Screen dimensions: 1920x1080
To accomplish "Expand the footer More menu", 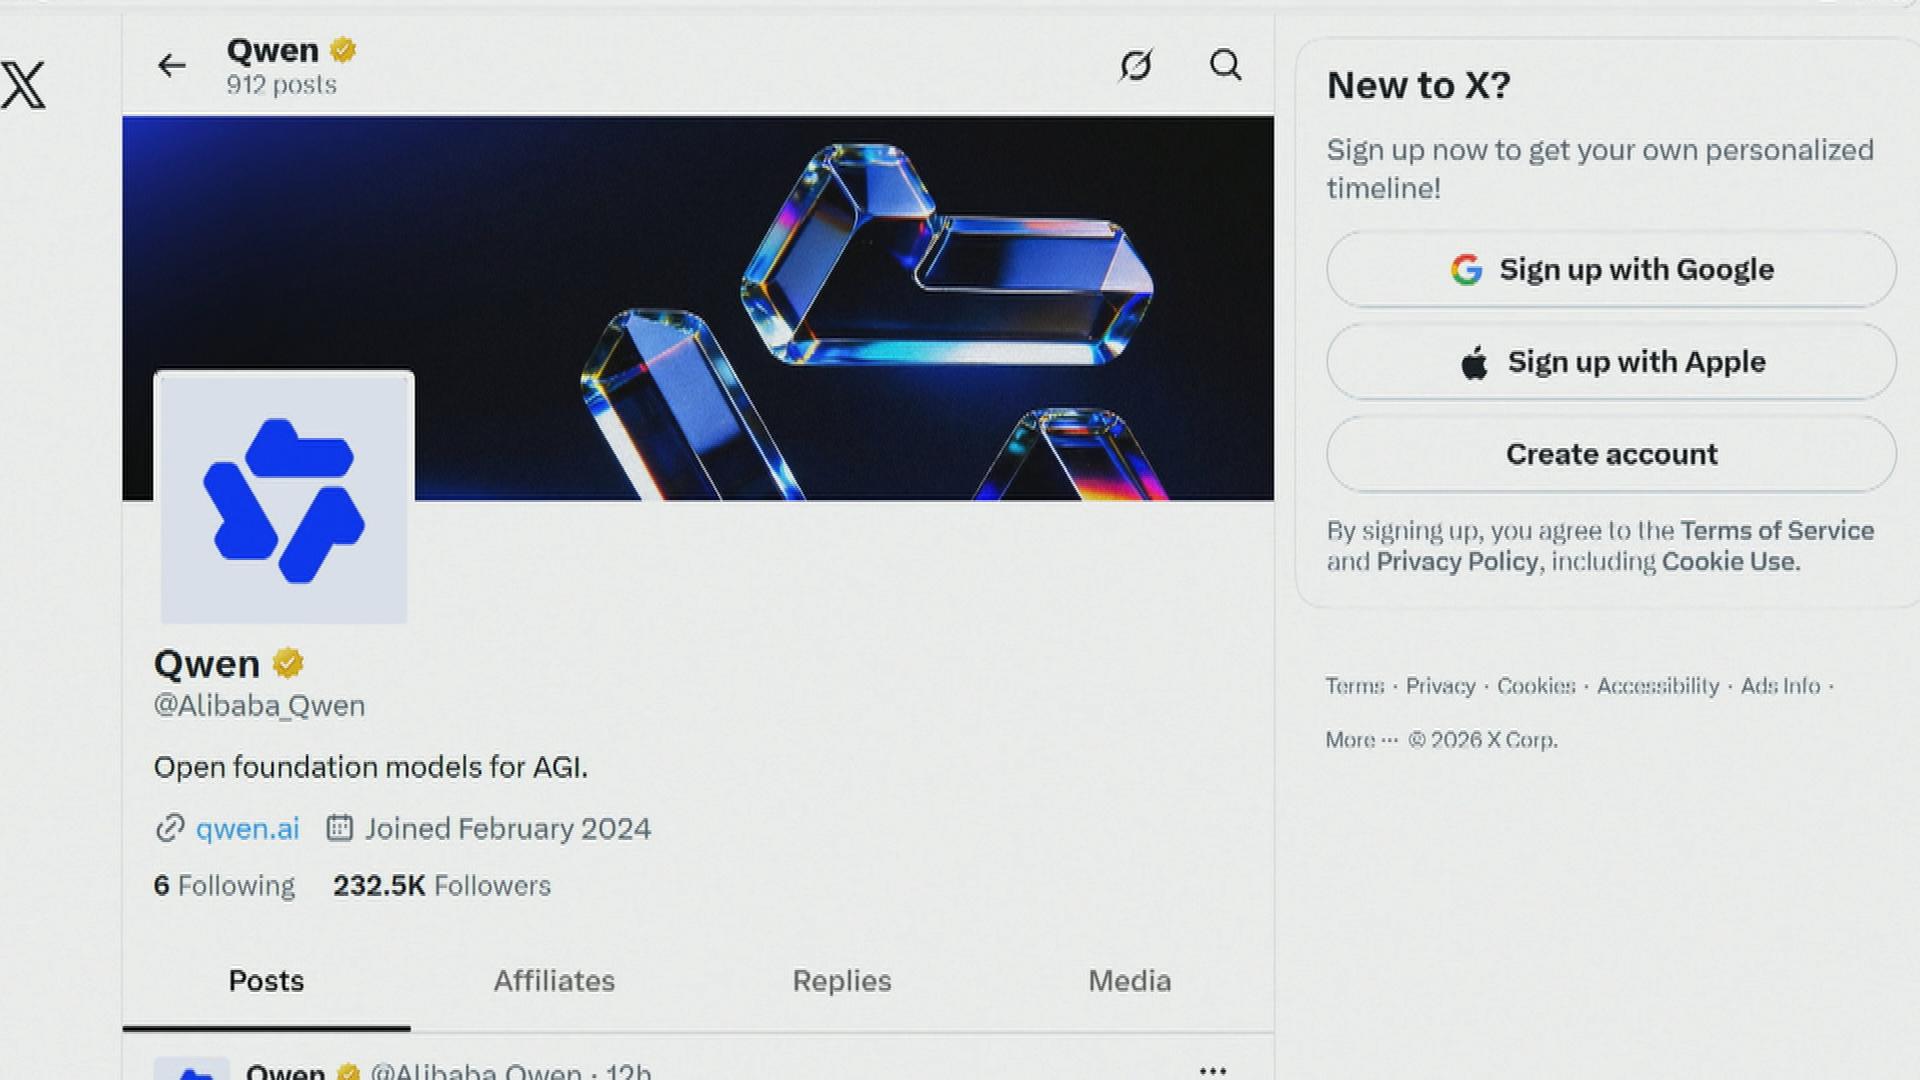I will point(1361,740).
